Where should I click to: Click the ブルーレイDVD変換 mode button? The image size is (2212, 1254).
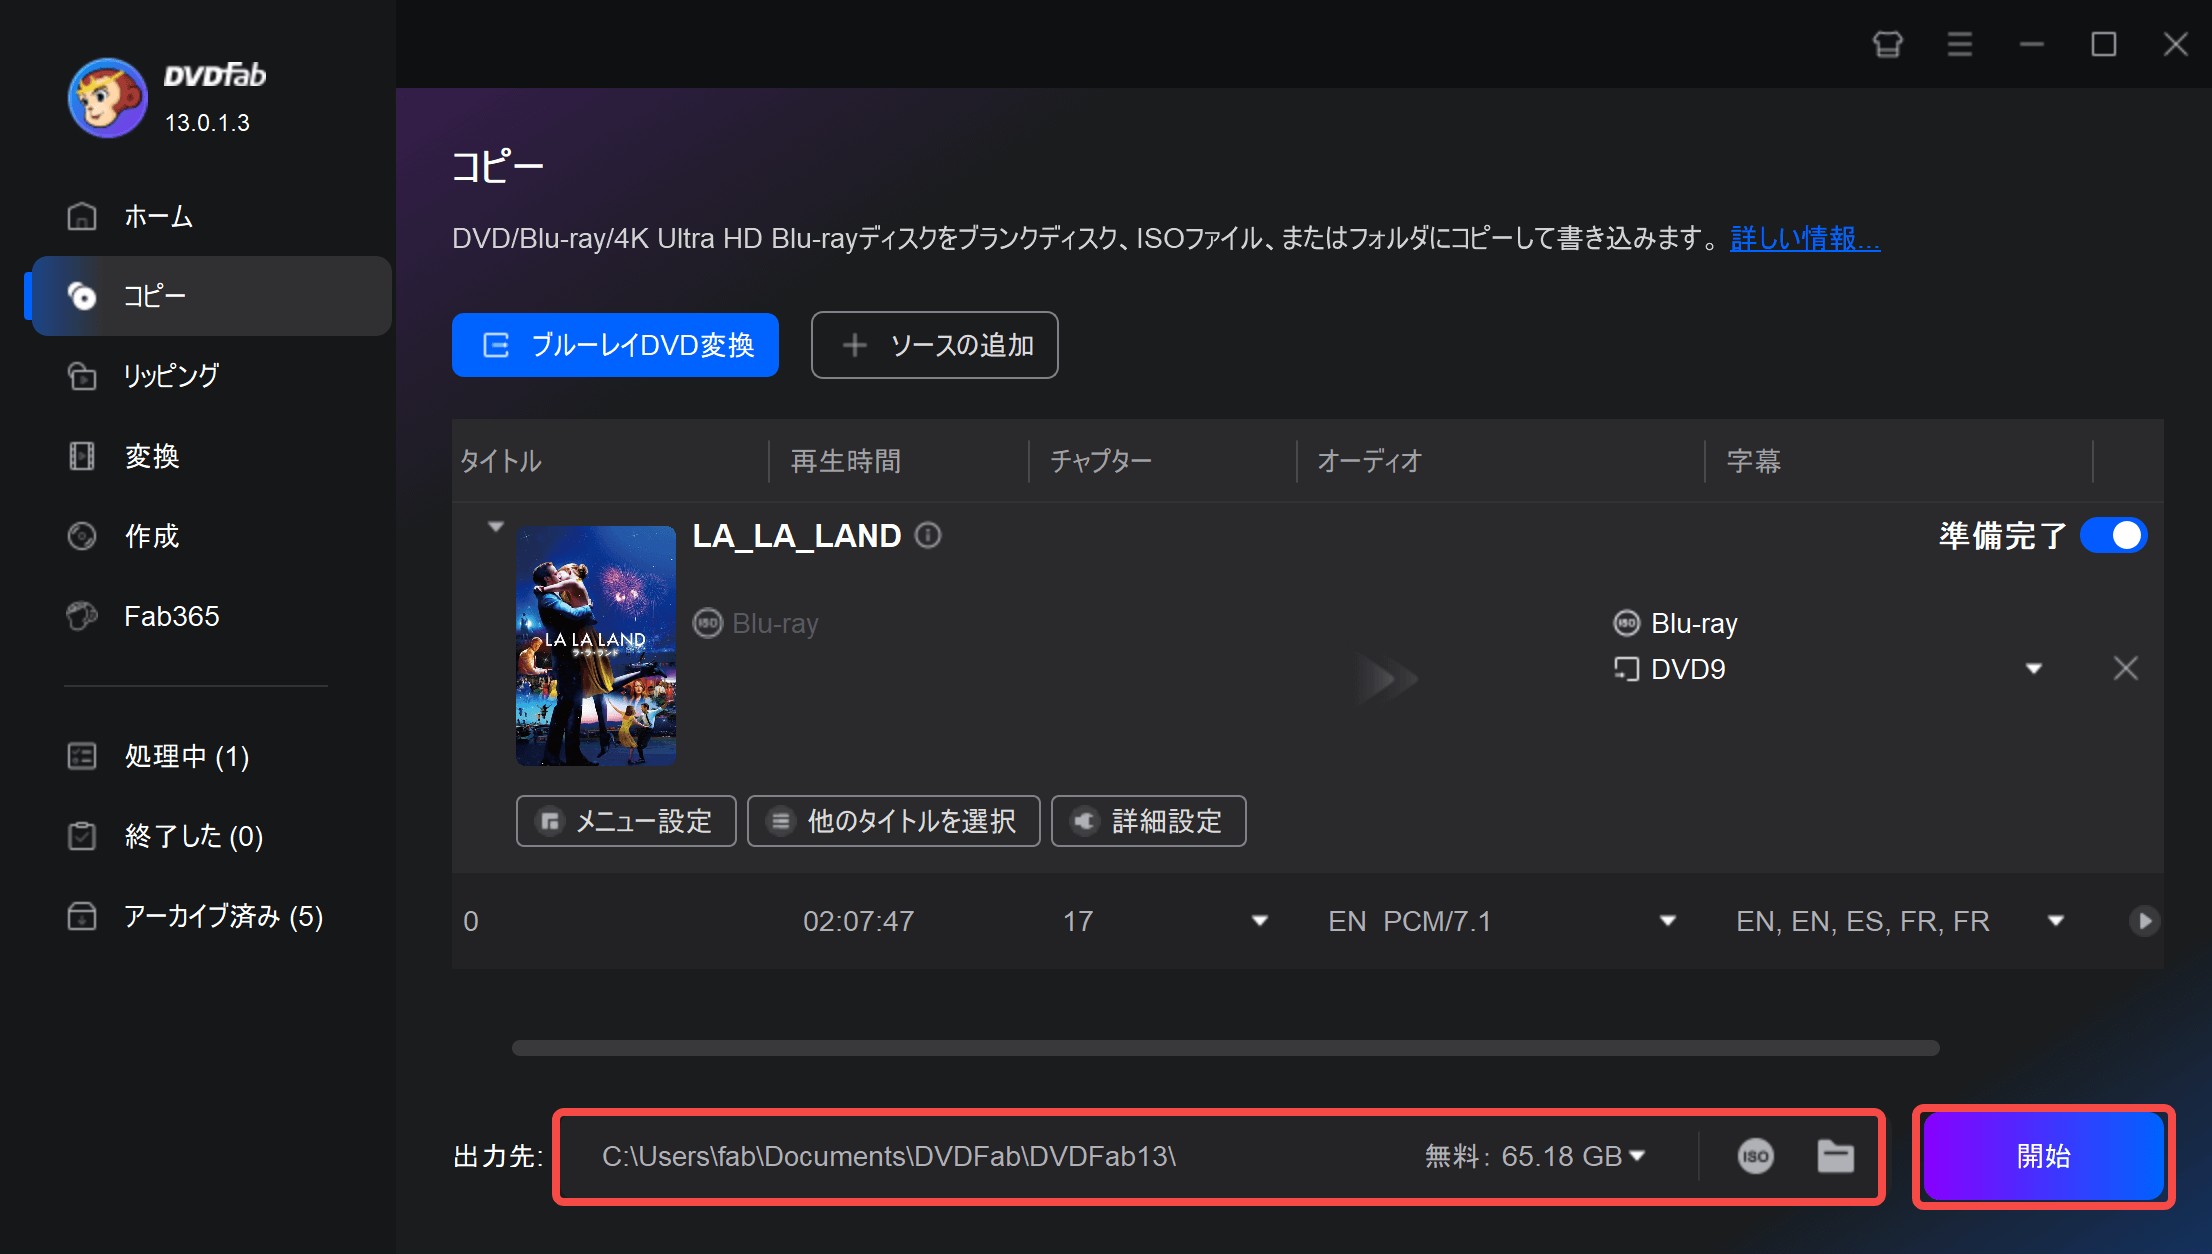tap(615, 345)
